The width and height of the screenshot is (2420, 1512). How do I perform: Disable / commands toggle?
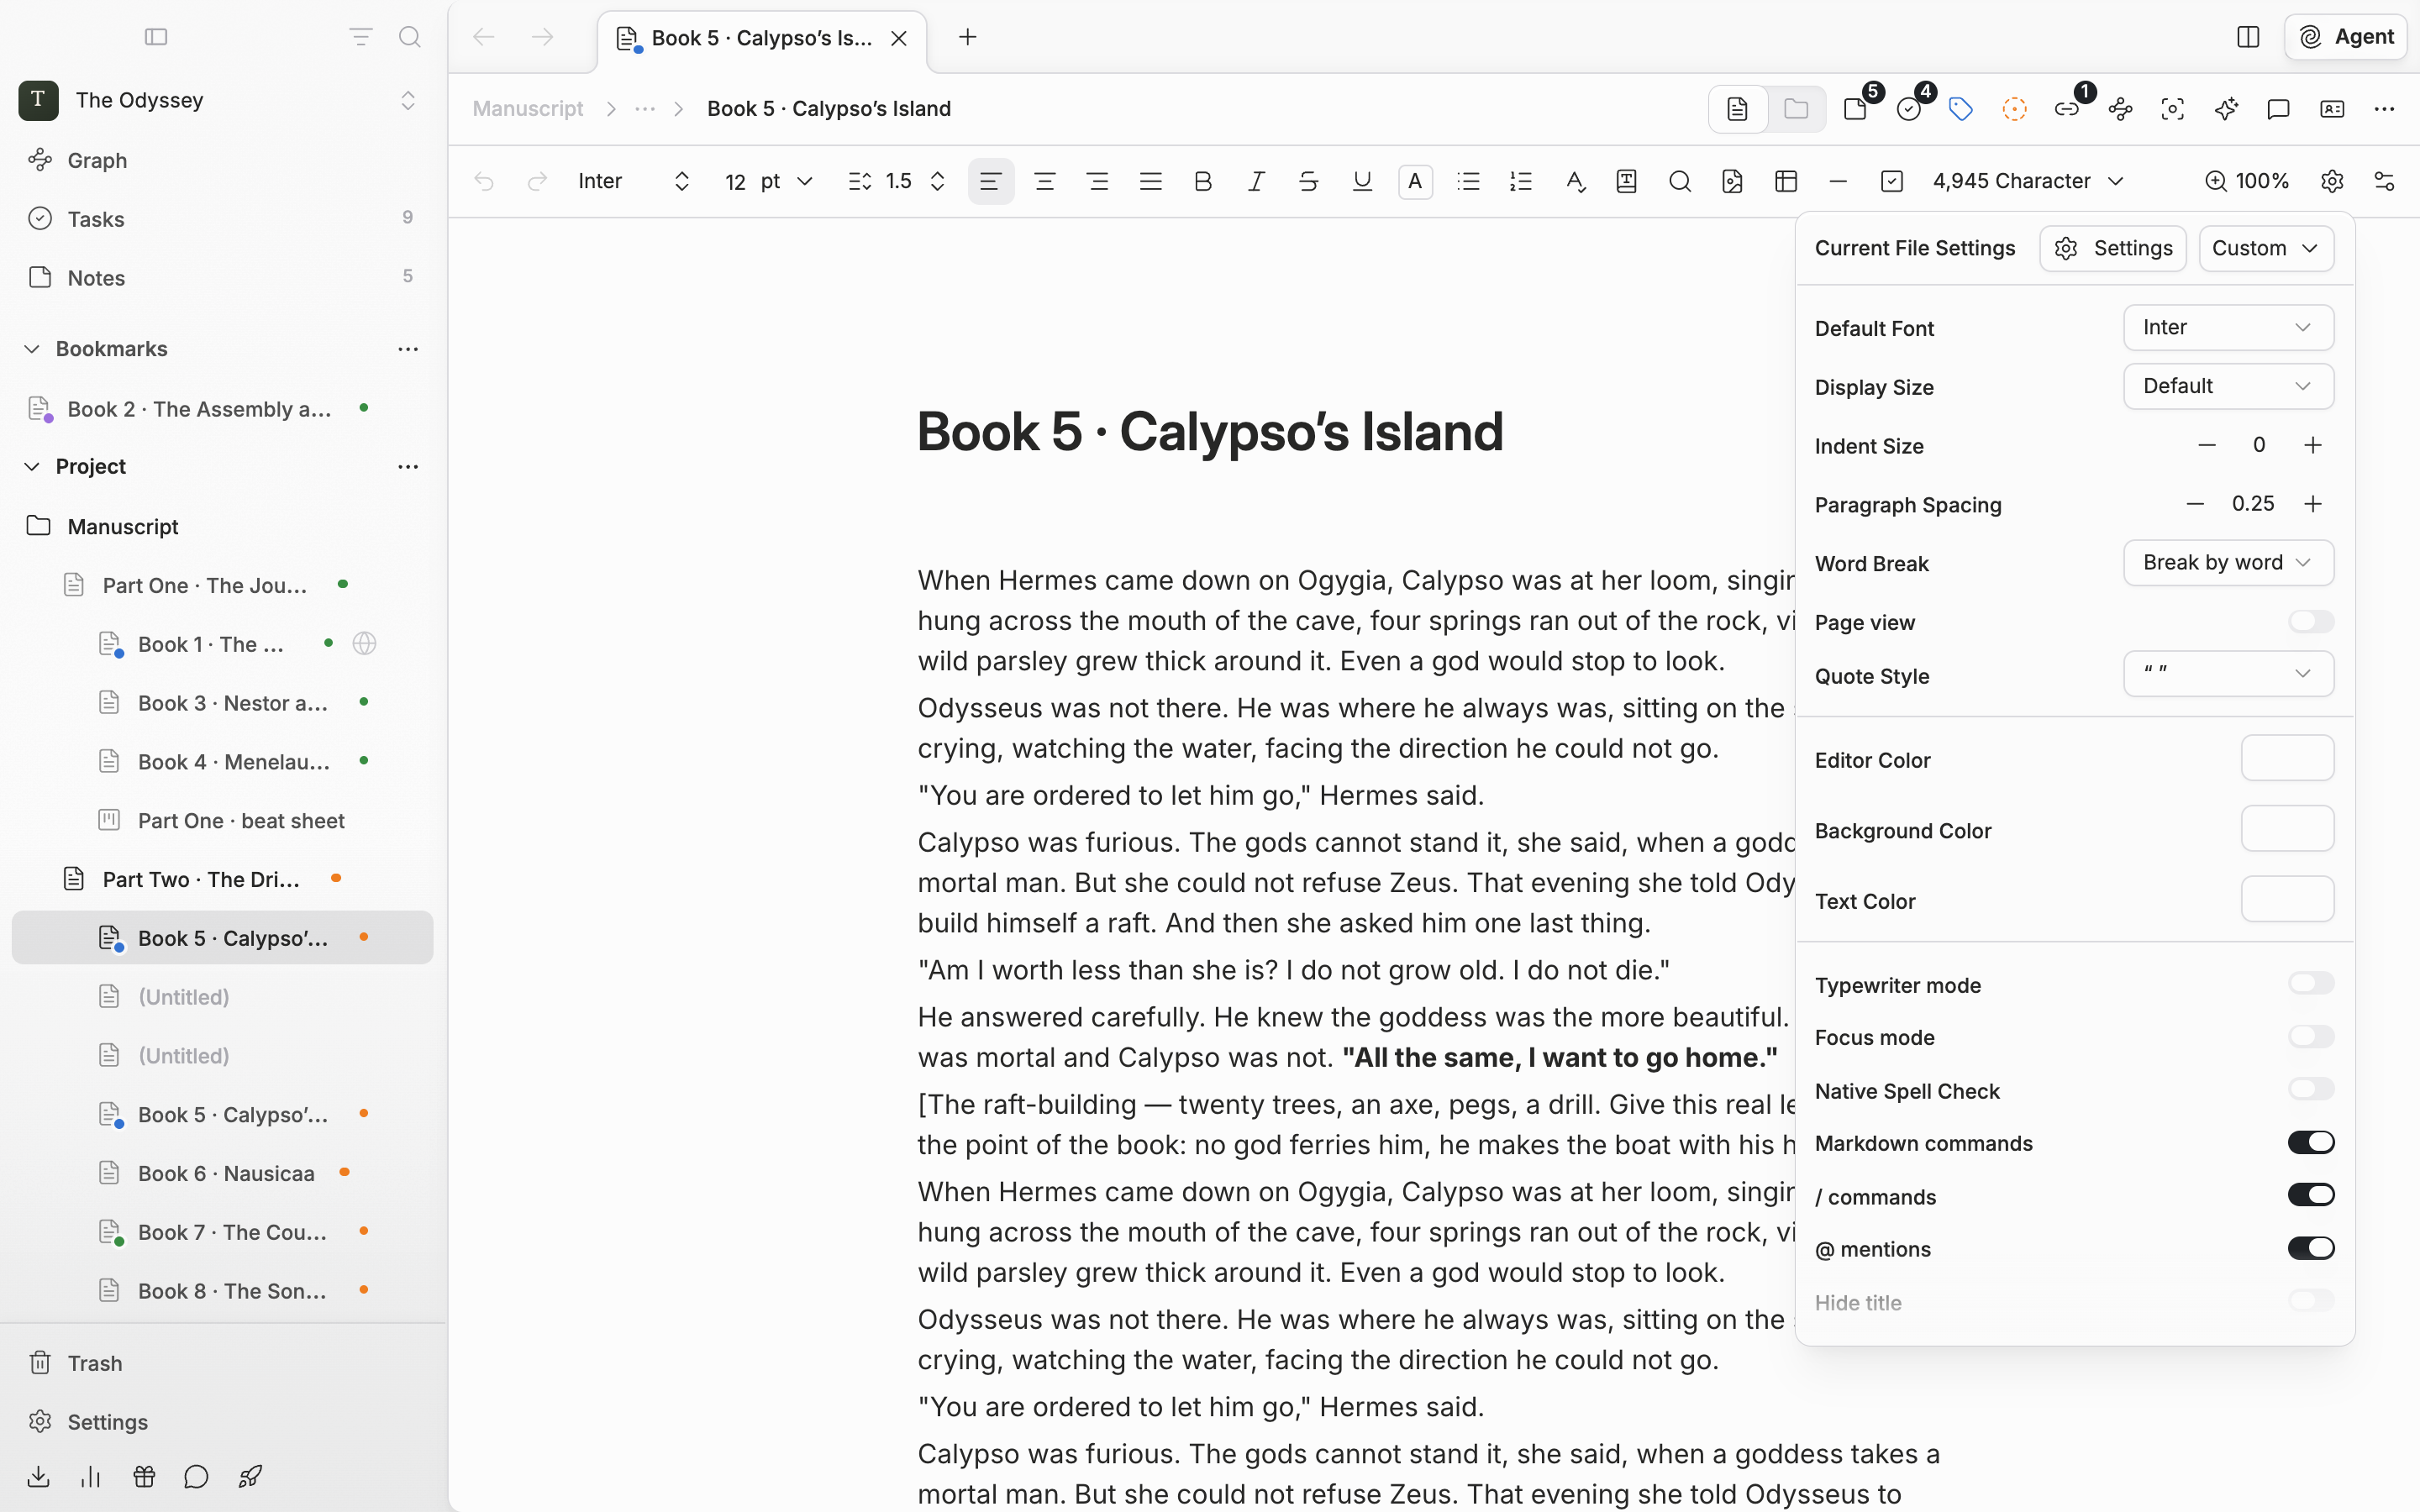2311,1195
